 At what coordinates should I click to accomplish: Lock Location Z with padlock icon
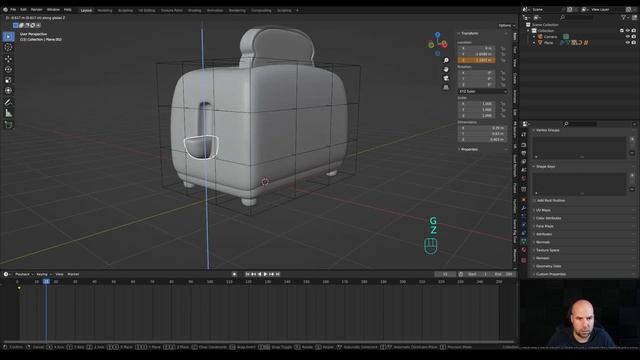[503, 60]
